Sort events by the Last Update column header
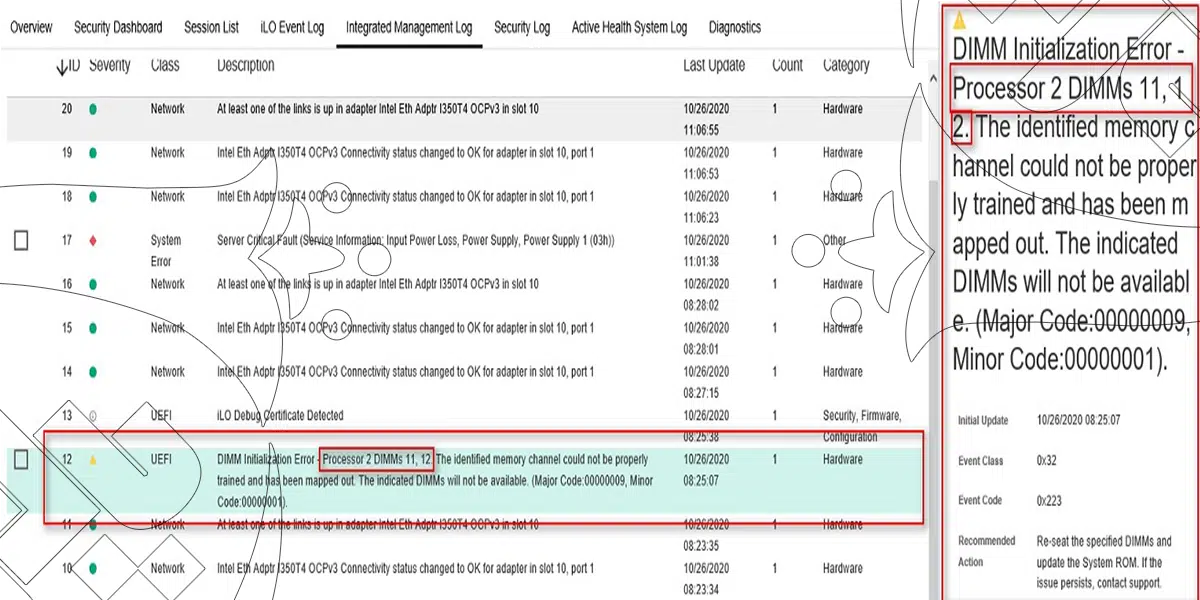The image size is (1200, 600). pos(713,66)
